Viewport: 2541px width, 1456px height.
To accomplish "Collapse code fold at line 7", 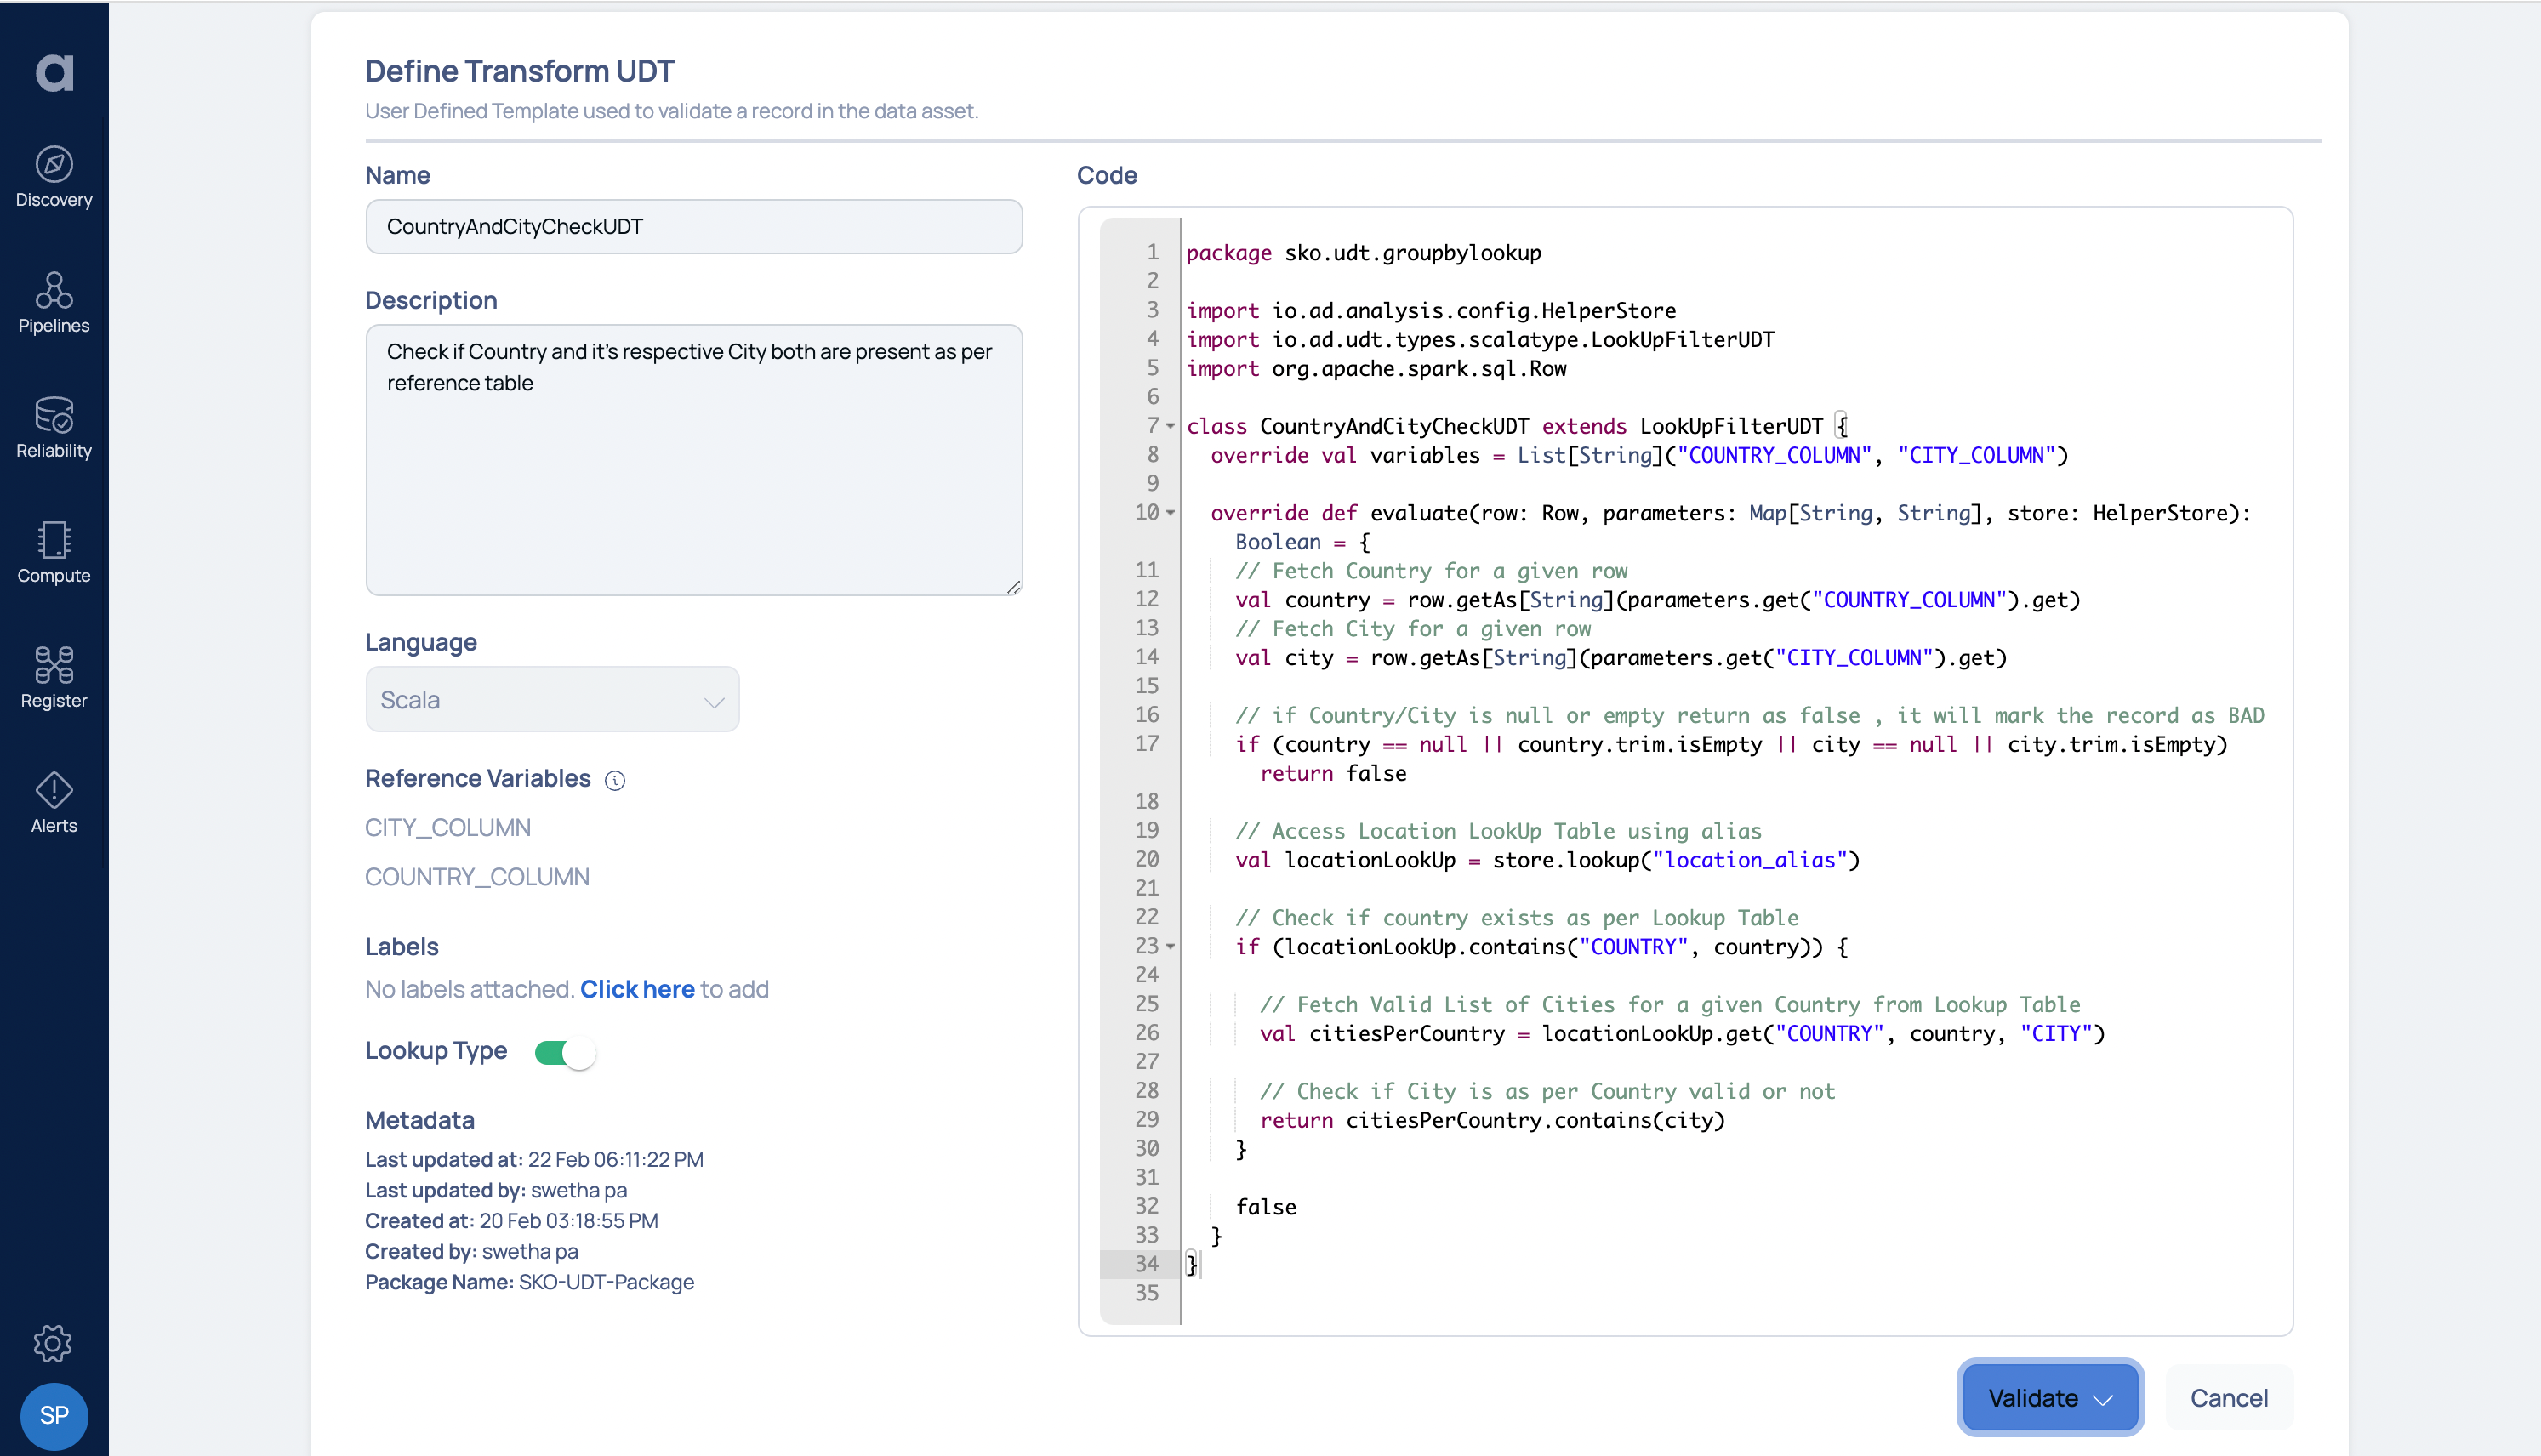I will click(1170, 426).
